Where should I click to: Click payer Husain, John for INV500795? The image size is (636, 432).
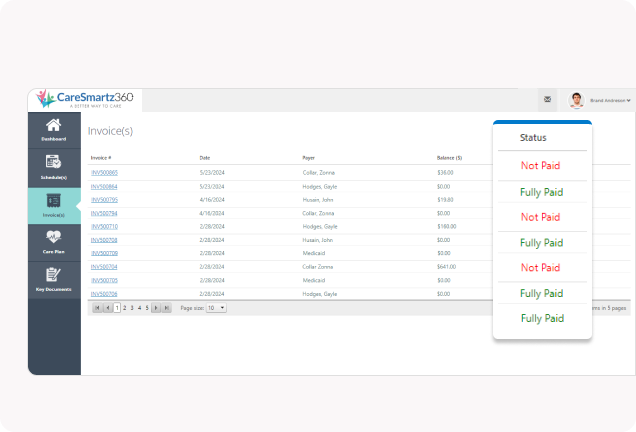318,200
